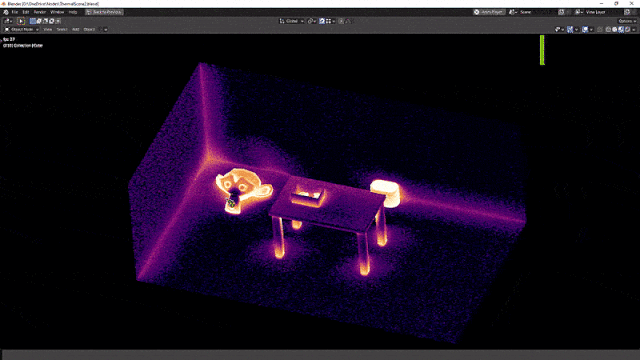Toggle proportional editing icon
The height and width of the screenshot is (360, 640).
click(x=341, y=21)
